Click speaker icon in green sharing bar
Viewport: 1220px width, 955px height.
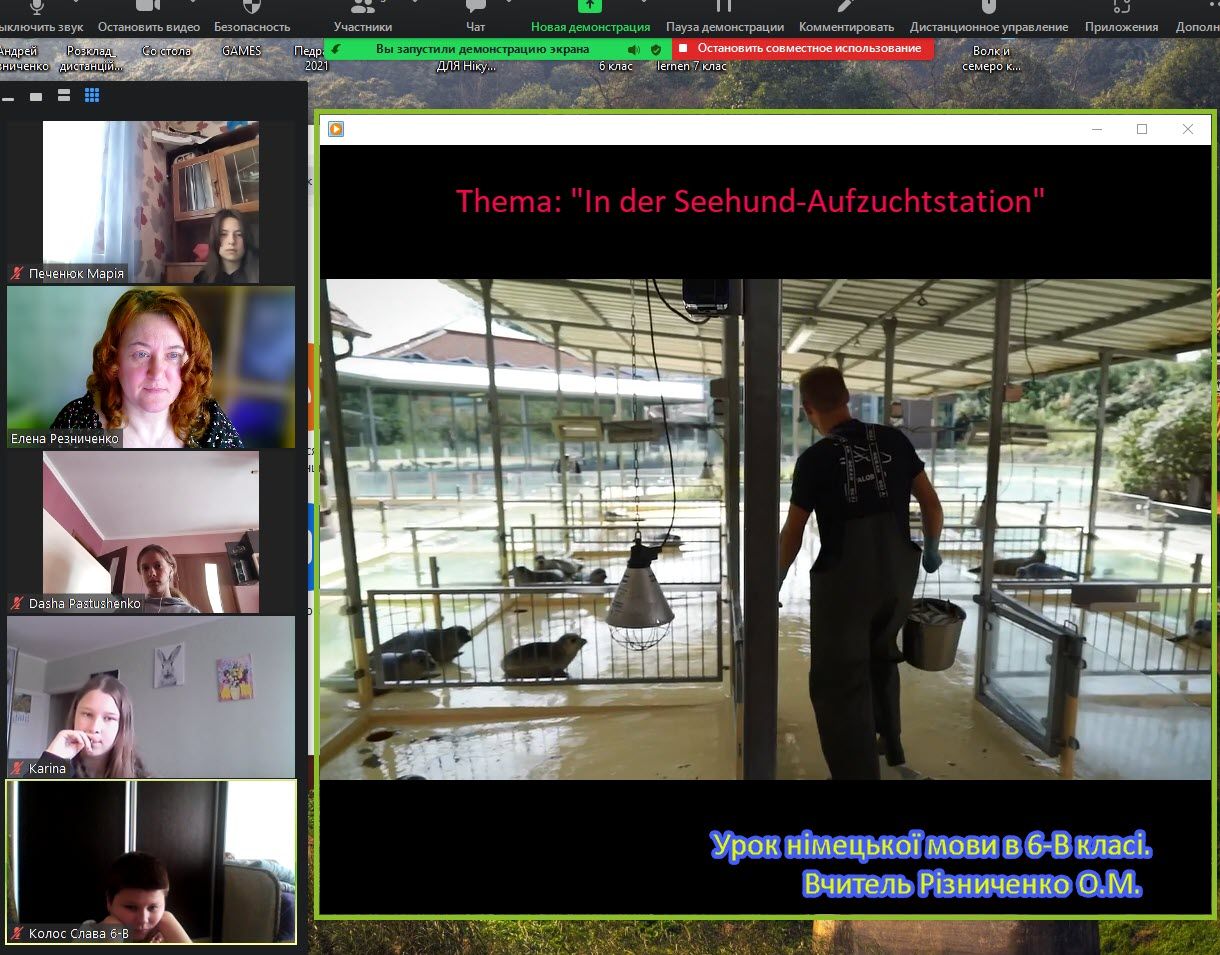(x=633, y=49)
